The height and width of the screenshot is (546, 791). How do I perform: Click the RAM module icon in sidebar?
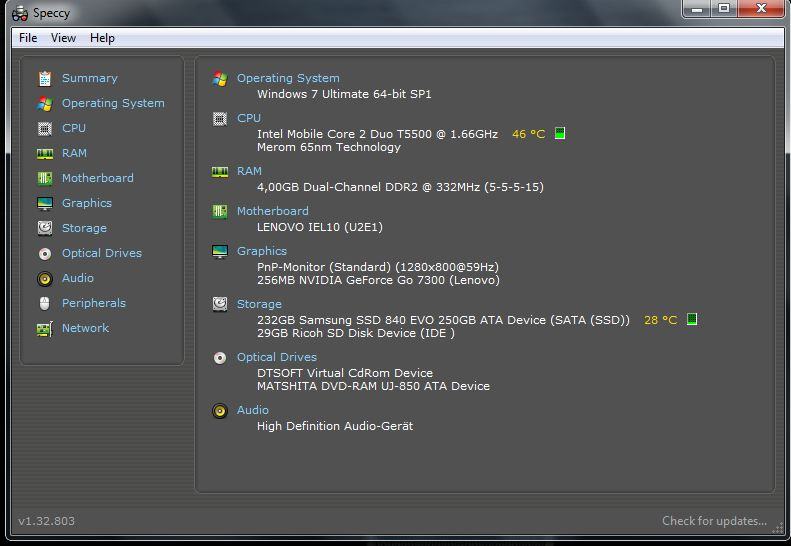point(45,153)
